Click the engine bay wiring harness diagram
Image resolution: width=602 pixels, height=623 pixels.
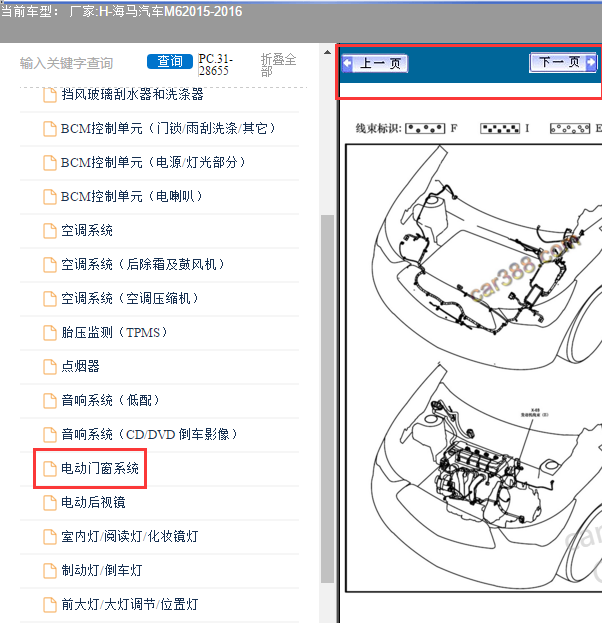point(474,368)
